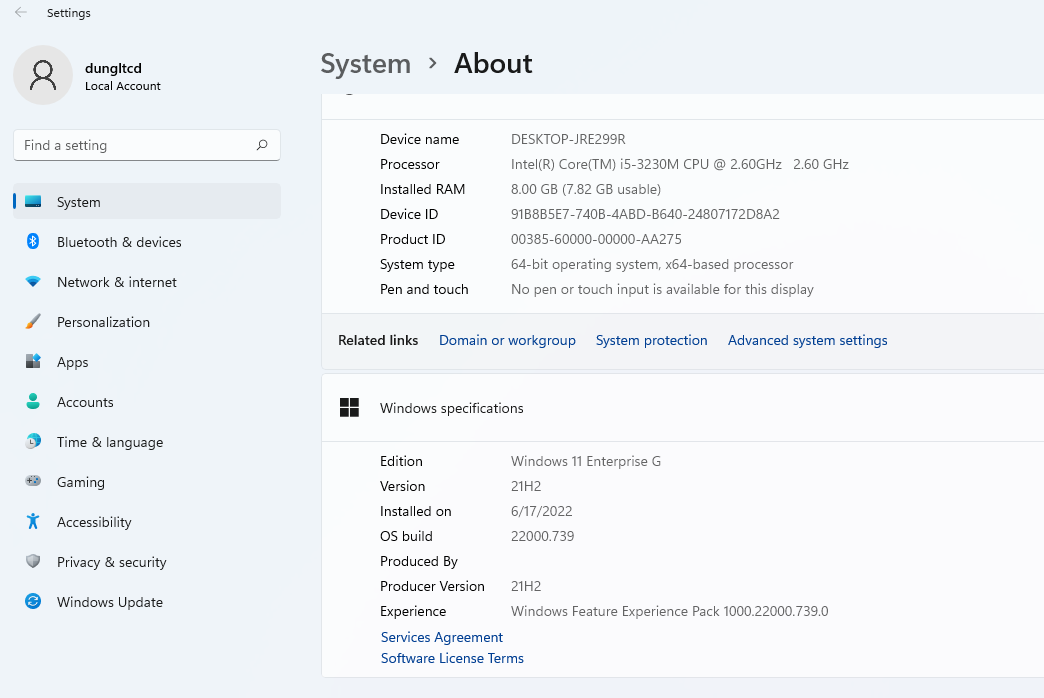Click the Windows logo in specifications header
The image size is (1044, 698).
click(349, 408)
